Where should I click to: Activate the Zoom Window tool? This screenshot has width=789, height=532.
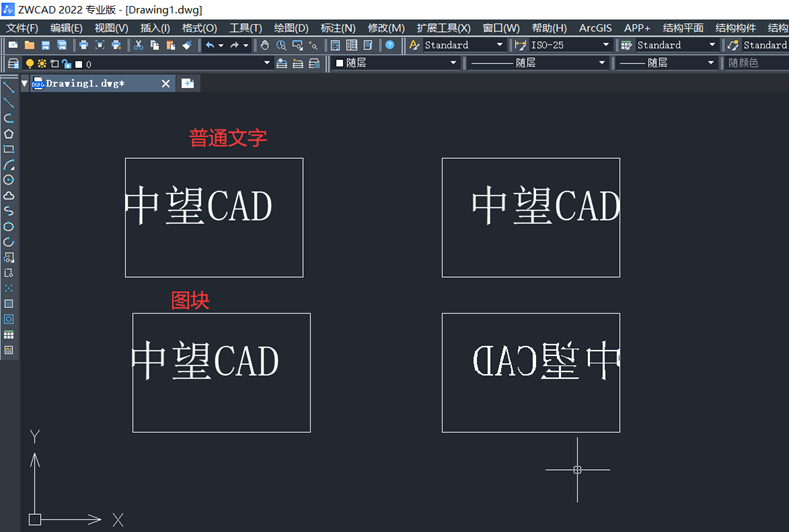click(297, 45)
